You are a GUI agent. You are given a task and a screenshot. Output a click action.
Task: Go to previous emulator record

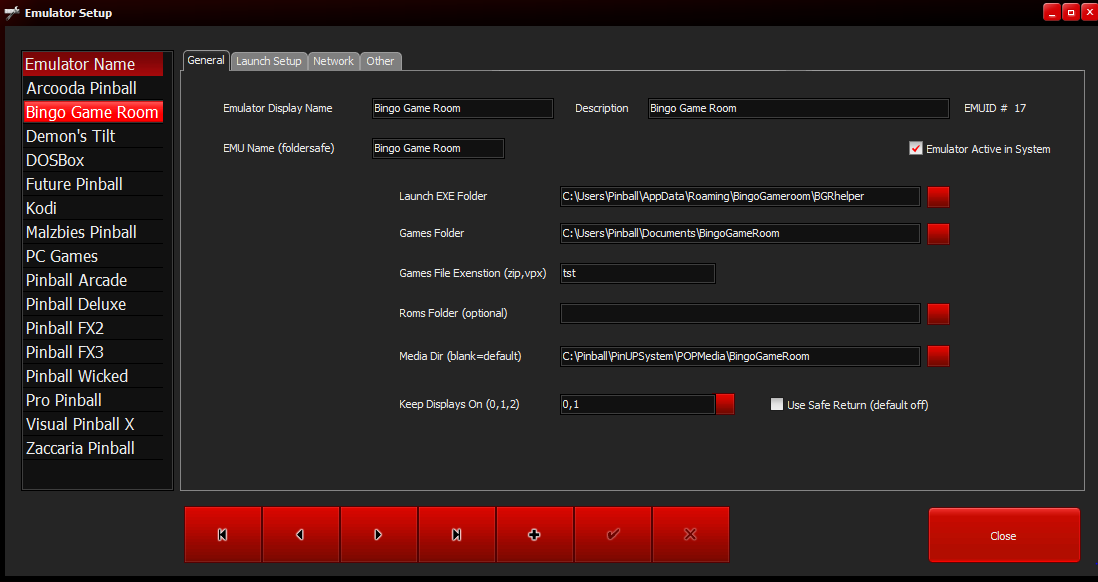[300, 535]
